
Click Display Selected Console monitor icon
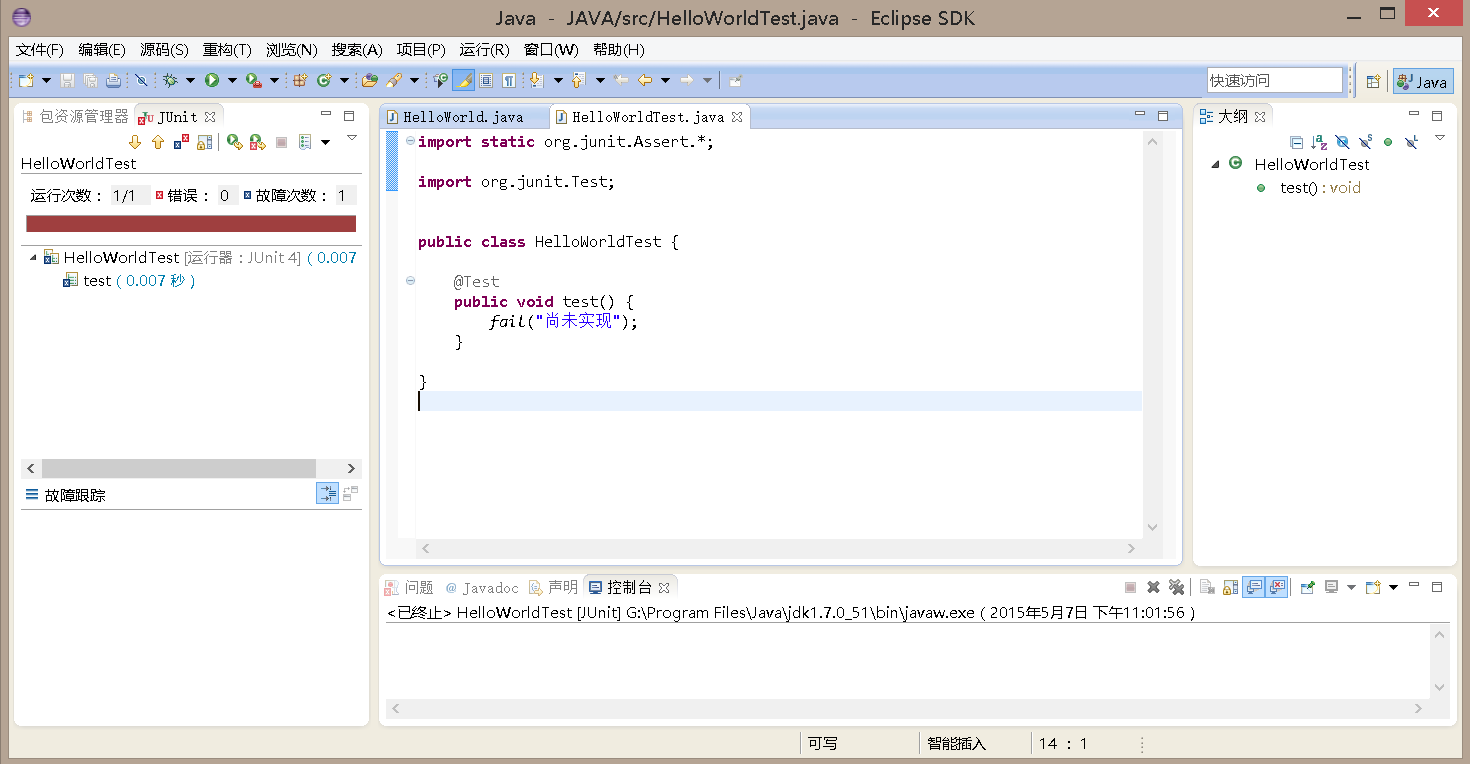point(1331,587)
